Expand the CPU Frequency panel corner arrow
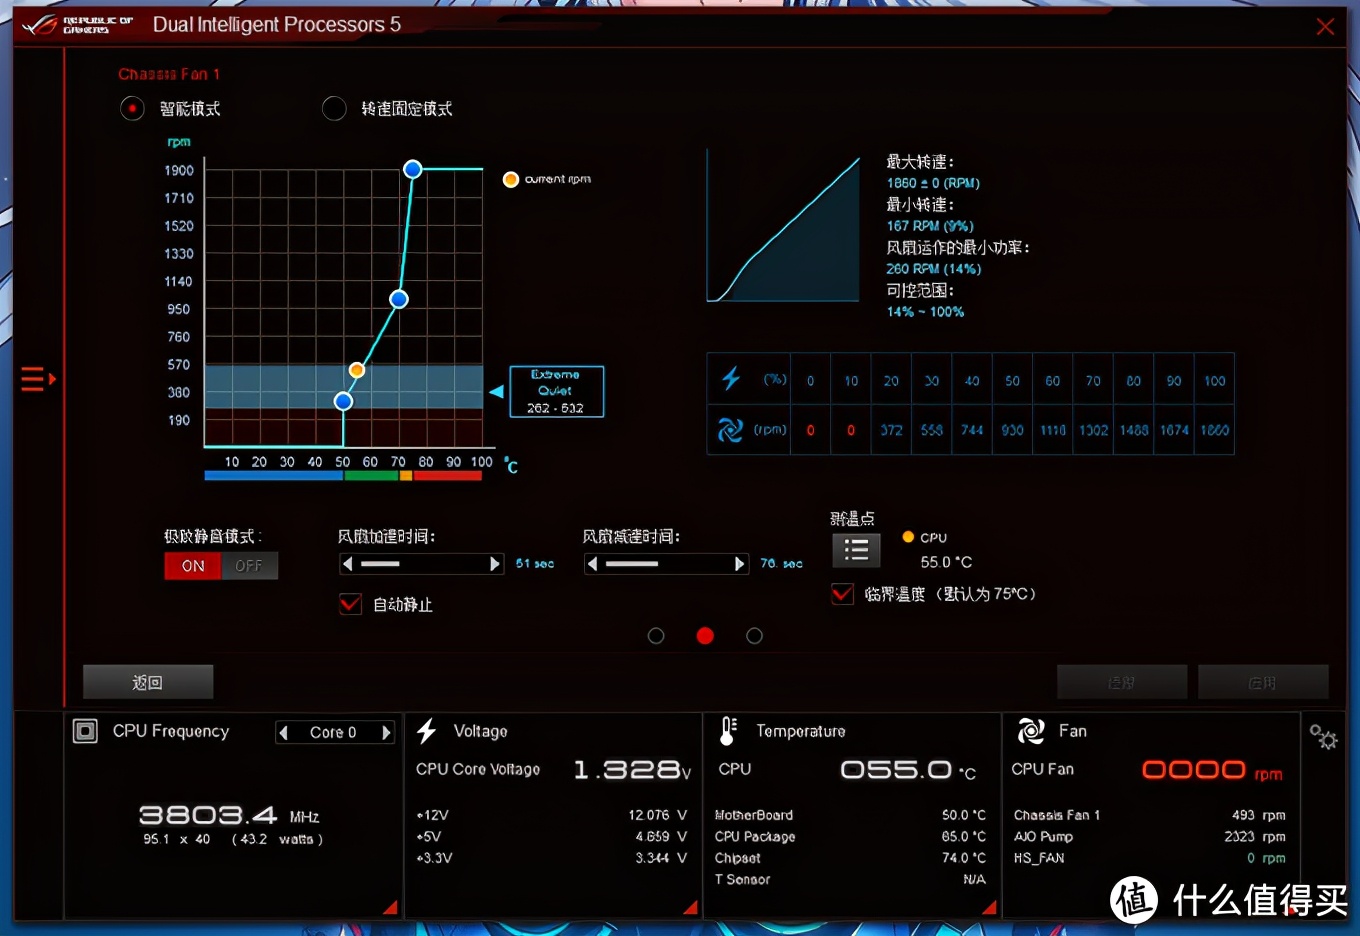The height and width of the screenshot is (936, 1360). [x=390, y=907]
